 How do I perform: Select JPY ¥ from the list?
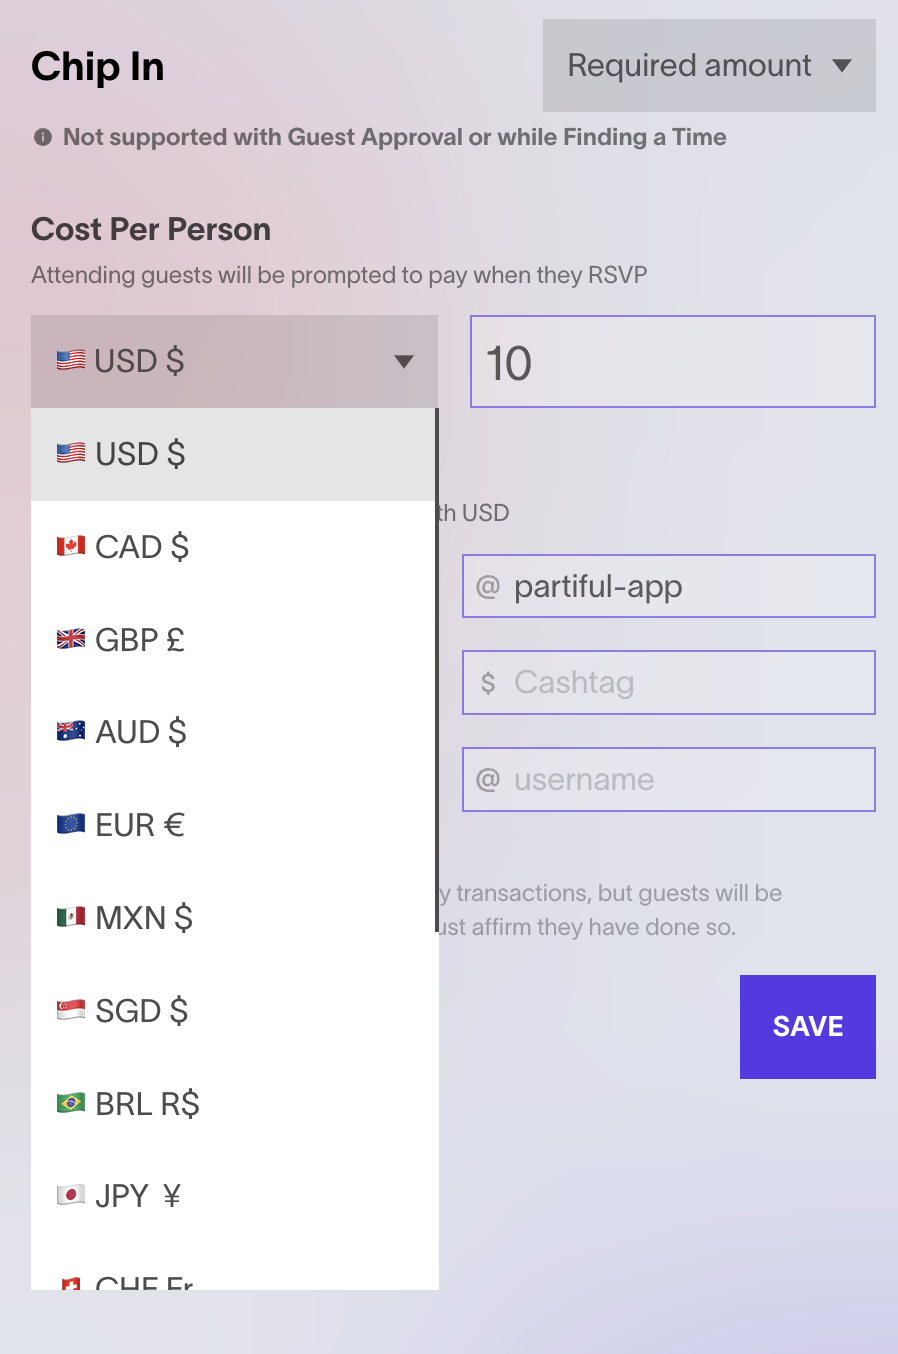235,1196
